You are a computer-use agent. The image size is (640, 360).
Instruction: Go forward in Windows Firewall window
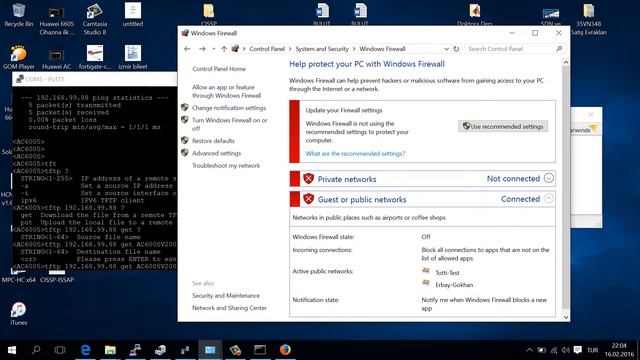(x=202, y=49)
